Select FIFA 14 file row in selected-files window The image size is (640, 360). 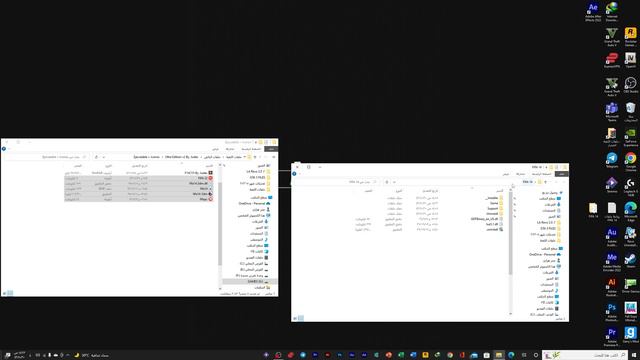pyautogui.click(x=139, y=178)
